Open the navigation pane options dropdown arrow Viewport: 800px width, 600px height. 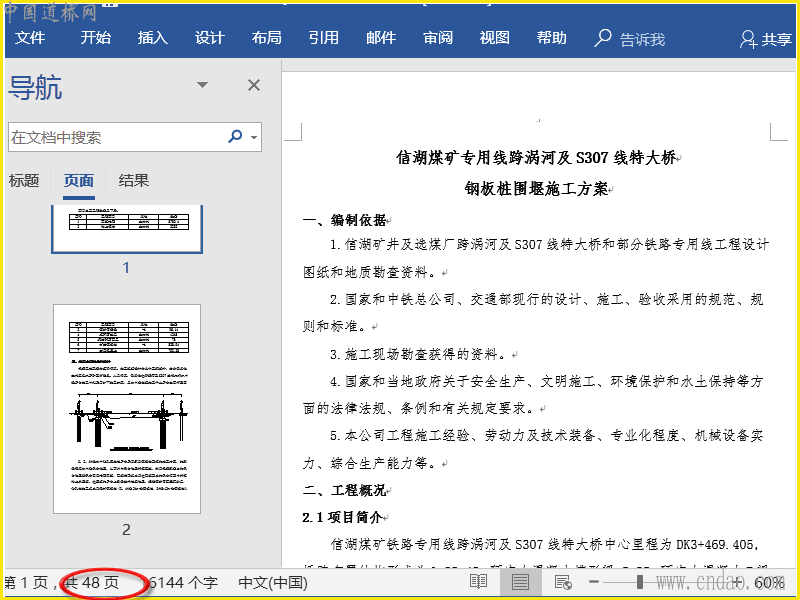point(203,85)
